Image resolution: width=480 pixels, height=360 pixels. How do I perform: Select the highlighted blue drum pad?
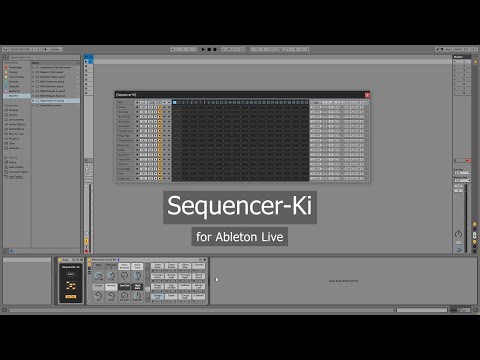point(158,296)
